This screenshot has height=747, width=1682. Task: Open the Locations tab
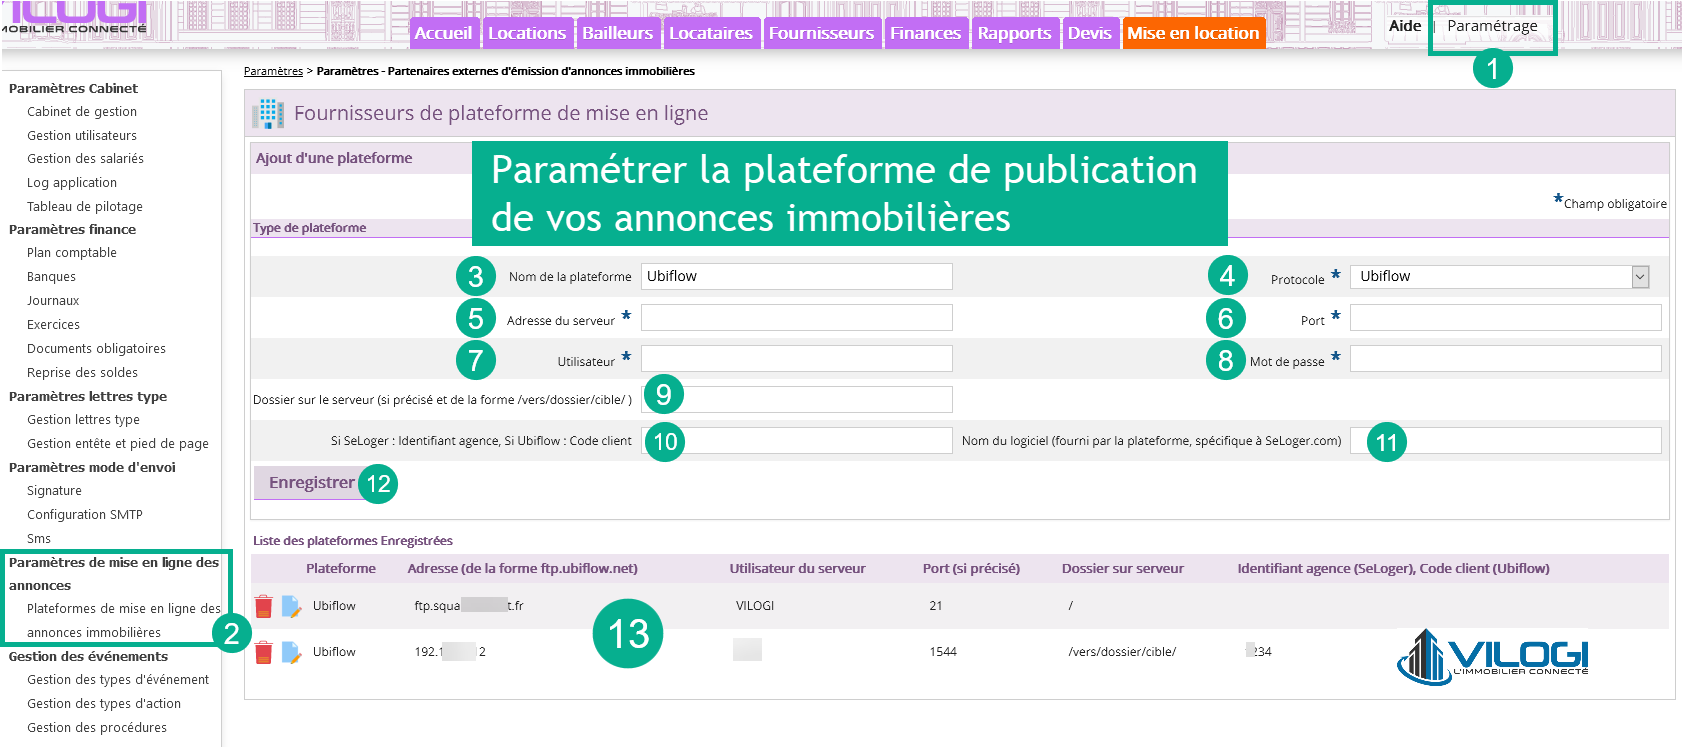527,33
